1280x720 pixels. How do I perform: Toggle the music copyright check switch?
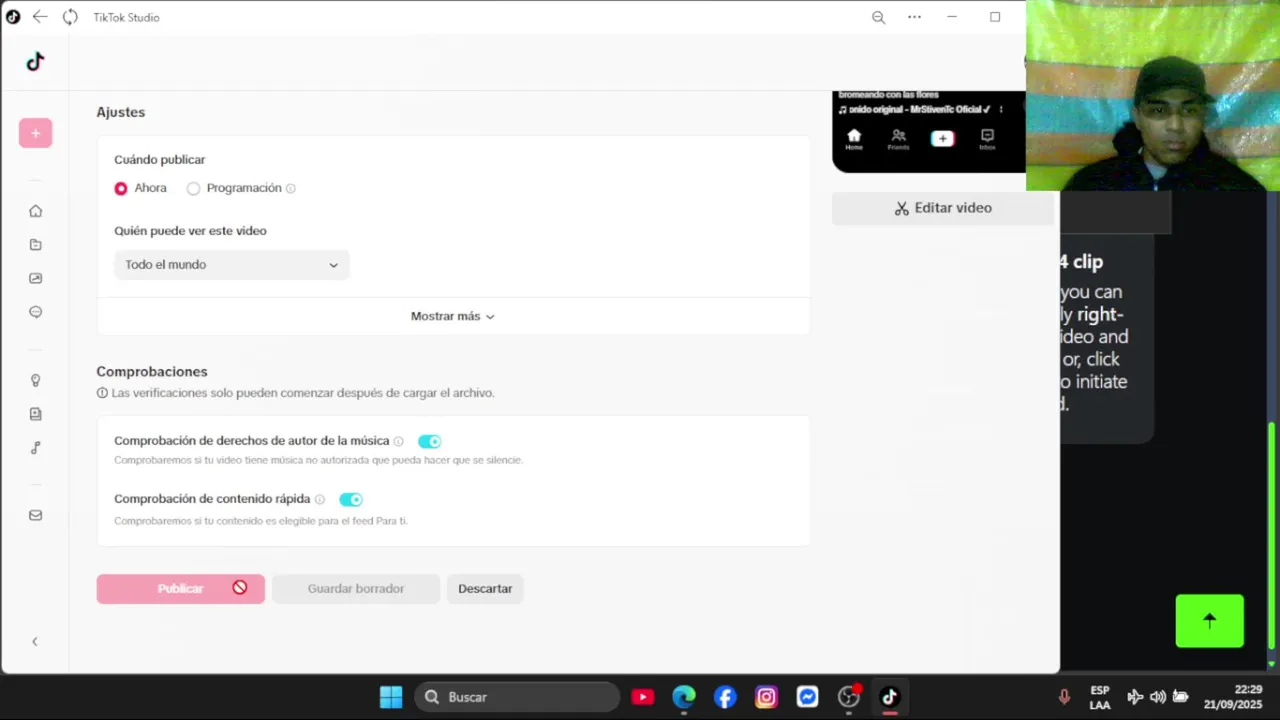click(429, 441)
